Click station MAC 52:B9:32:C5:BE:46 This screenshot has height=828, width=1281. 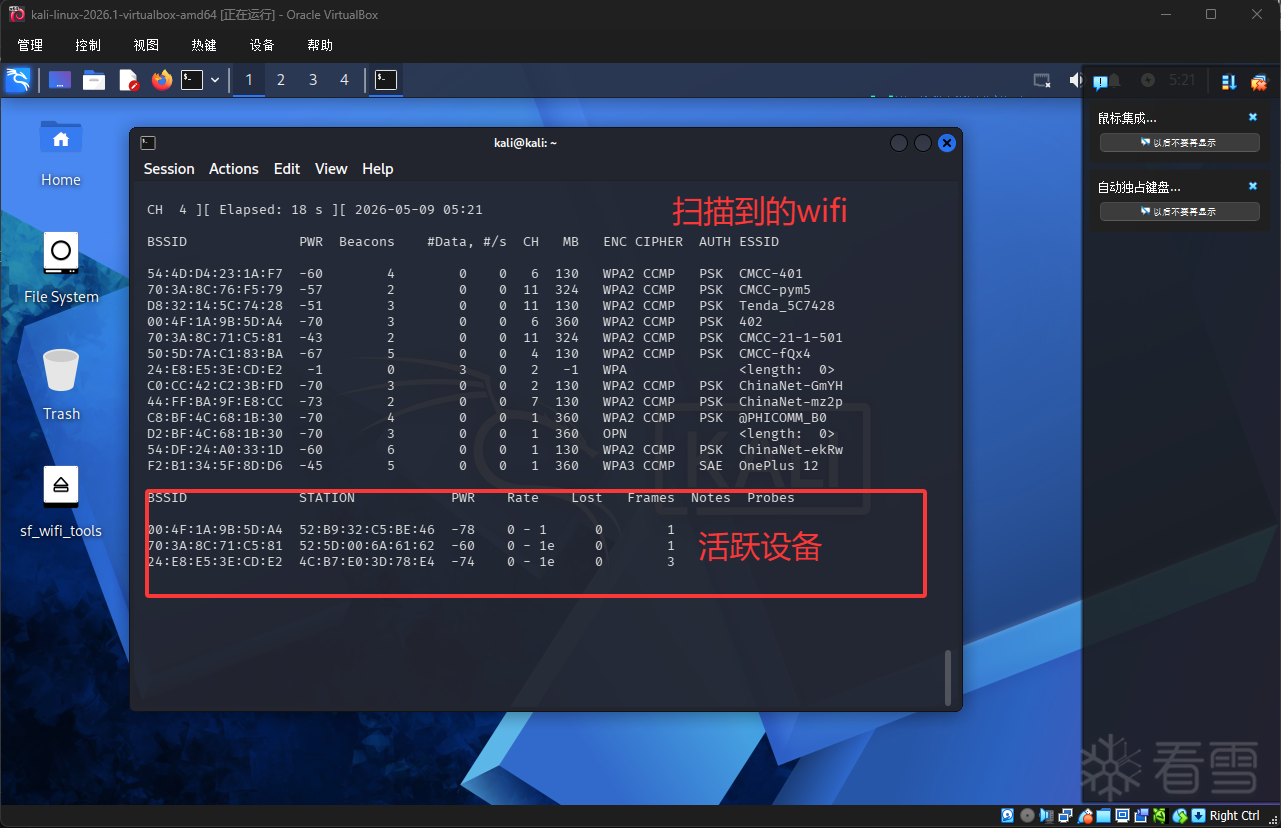(367, 530)
